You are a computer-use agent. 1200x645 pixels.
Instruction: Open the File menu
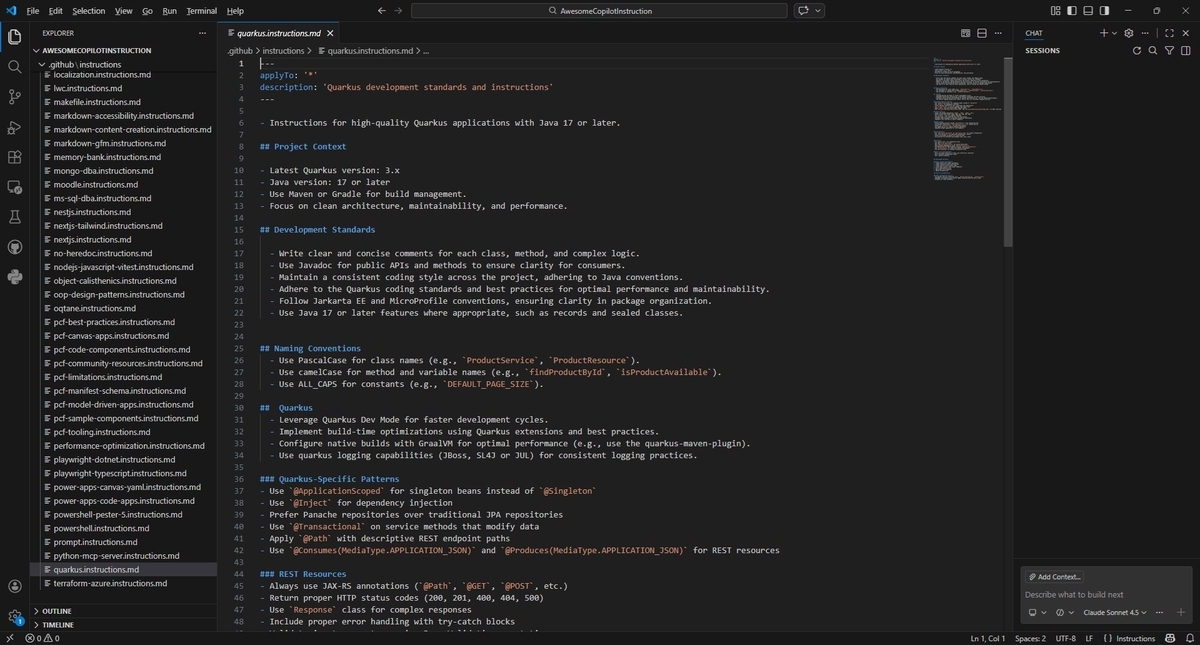(x=33, y=10)
